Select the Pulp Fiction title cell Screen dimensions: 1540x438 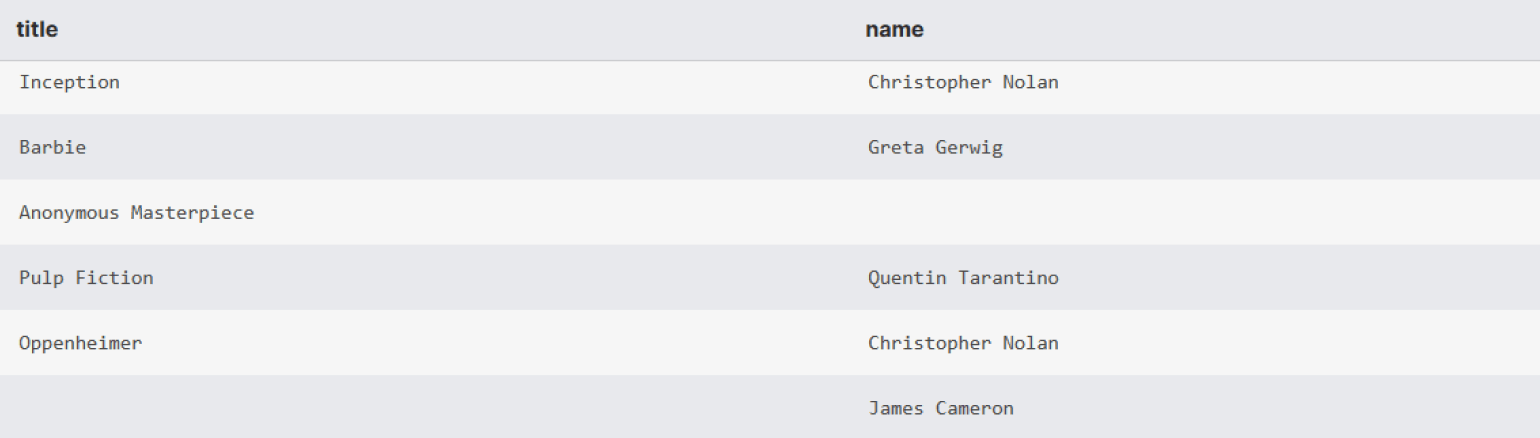point(87,278)
